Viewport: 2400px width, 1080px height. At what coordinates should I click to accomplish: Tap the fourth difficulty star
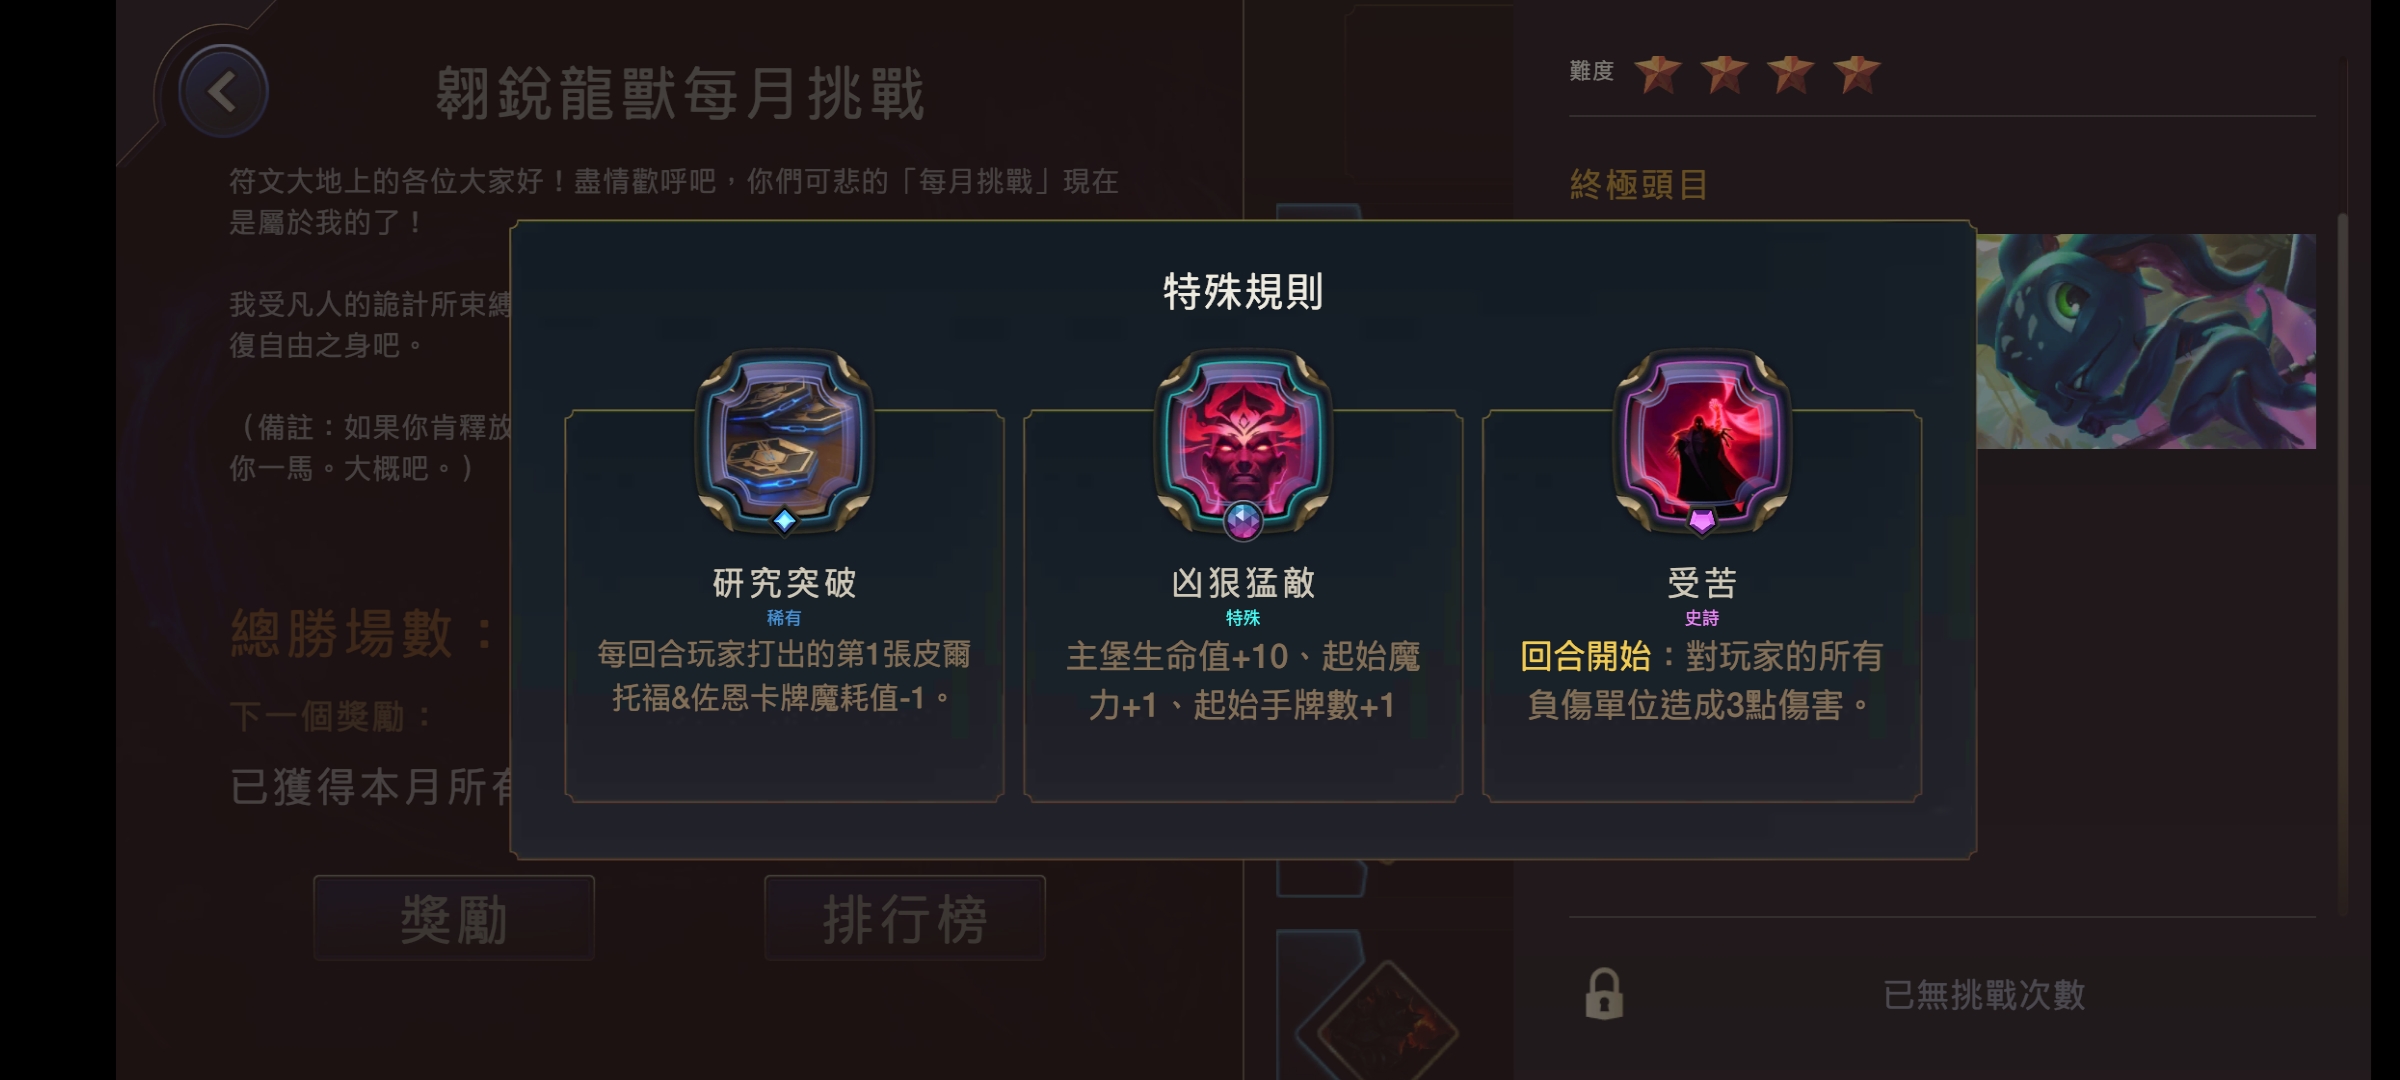[x=1857, y=72]
